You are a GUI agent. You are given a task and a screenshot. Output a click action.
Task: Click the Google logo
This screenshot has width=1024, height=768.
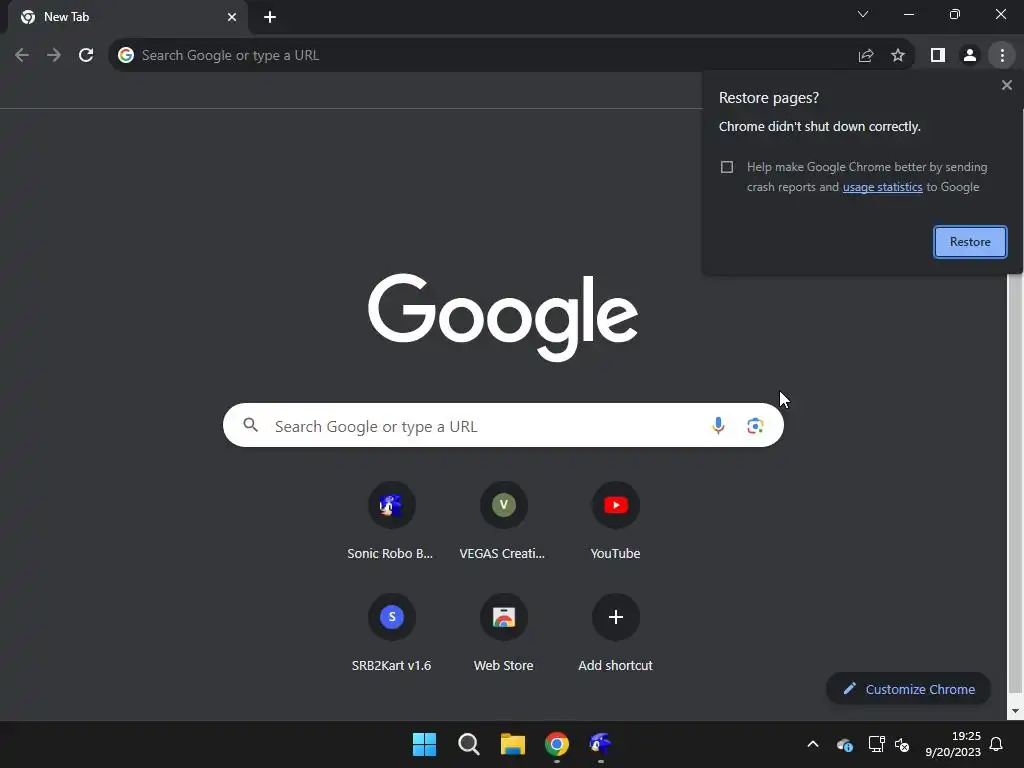coord(503,317)
